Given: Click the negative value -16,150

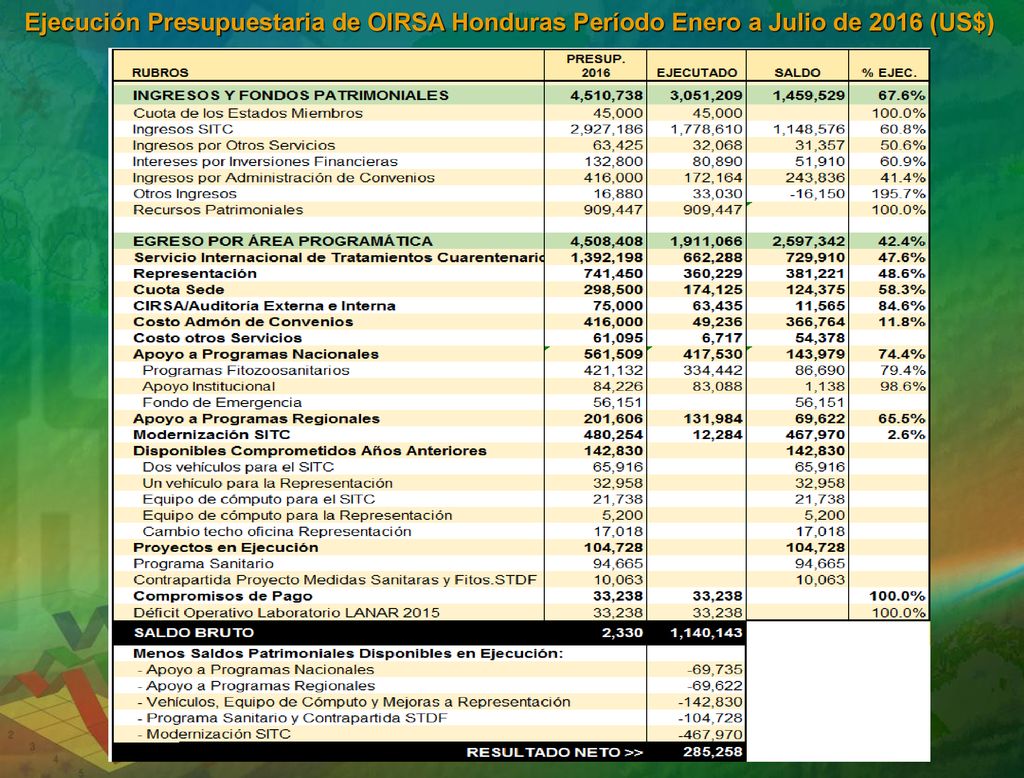Looking at the screenshot, I should tap(817, 194).
